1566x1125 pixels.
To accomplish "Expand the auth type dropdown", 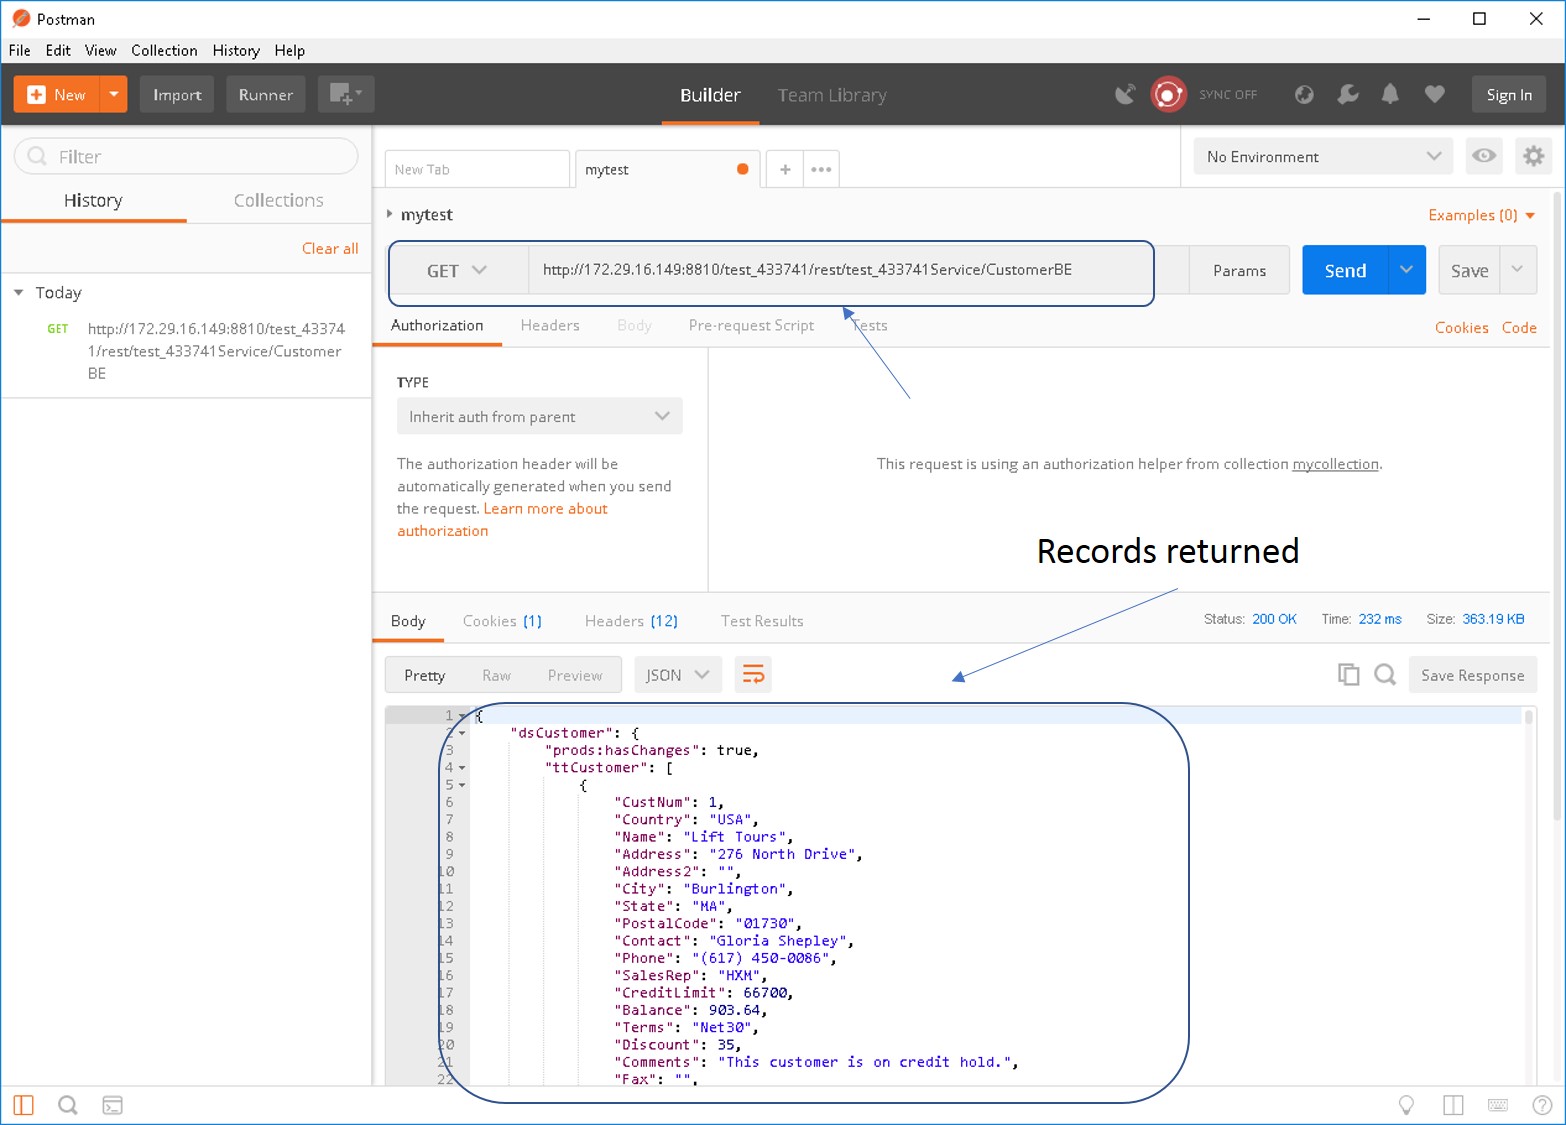I will tap(540, 416).
